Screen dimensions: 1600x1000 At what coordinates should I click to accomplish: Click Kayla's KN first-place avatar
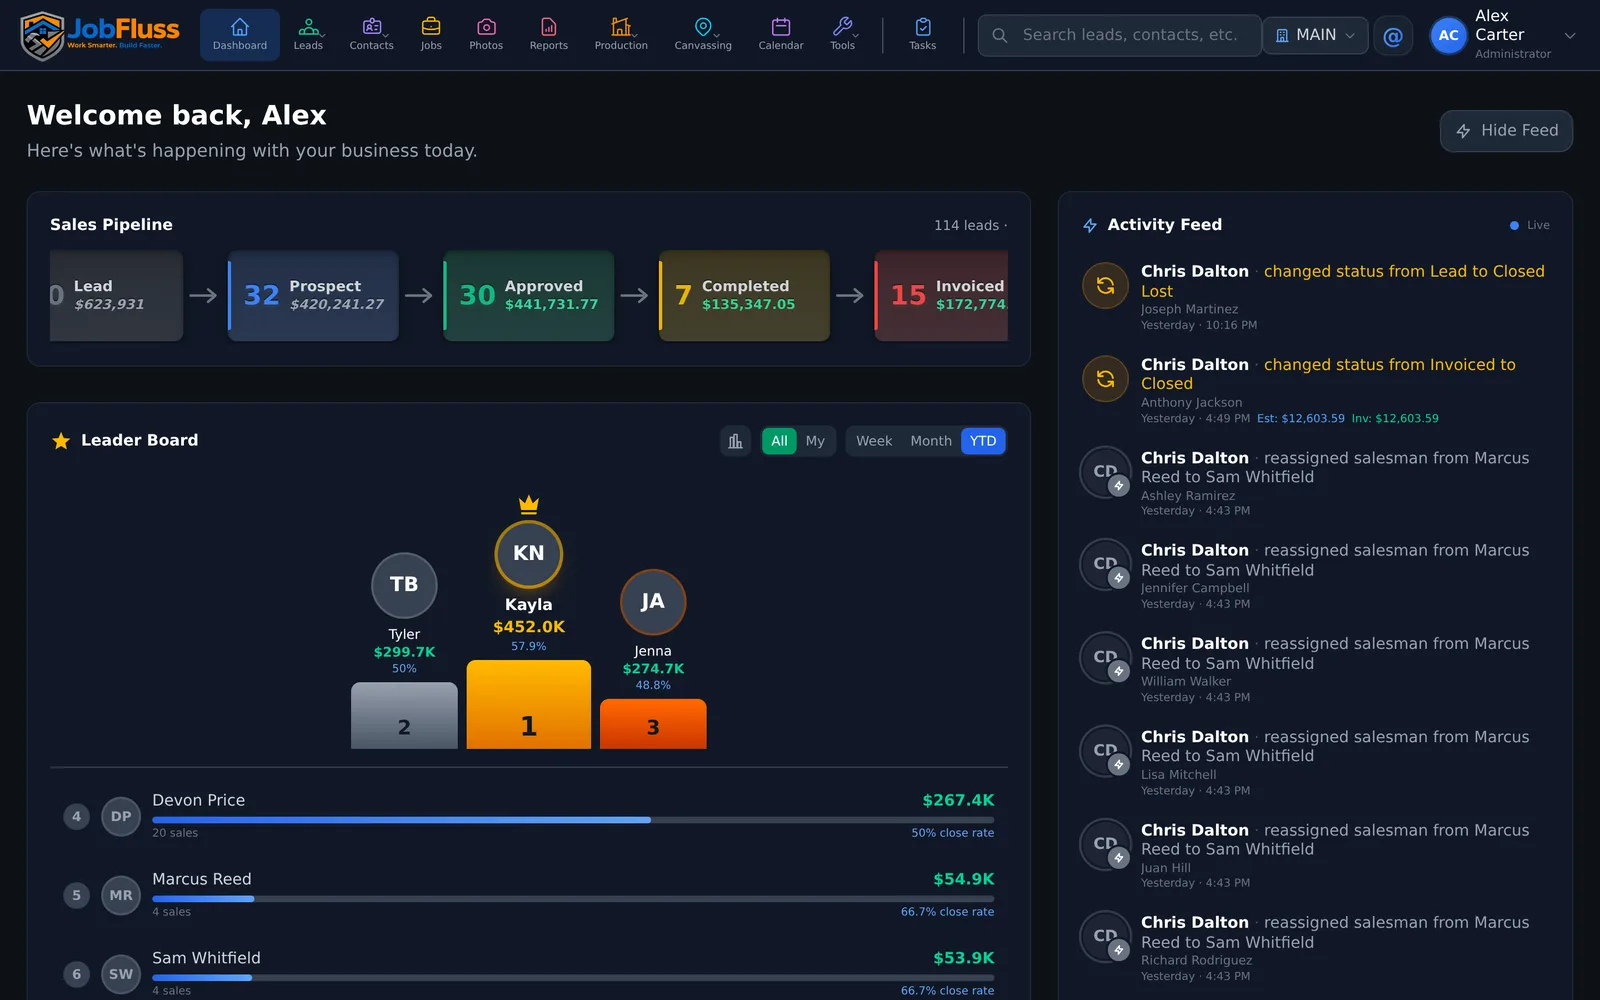point(529,554)
